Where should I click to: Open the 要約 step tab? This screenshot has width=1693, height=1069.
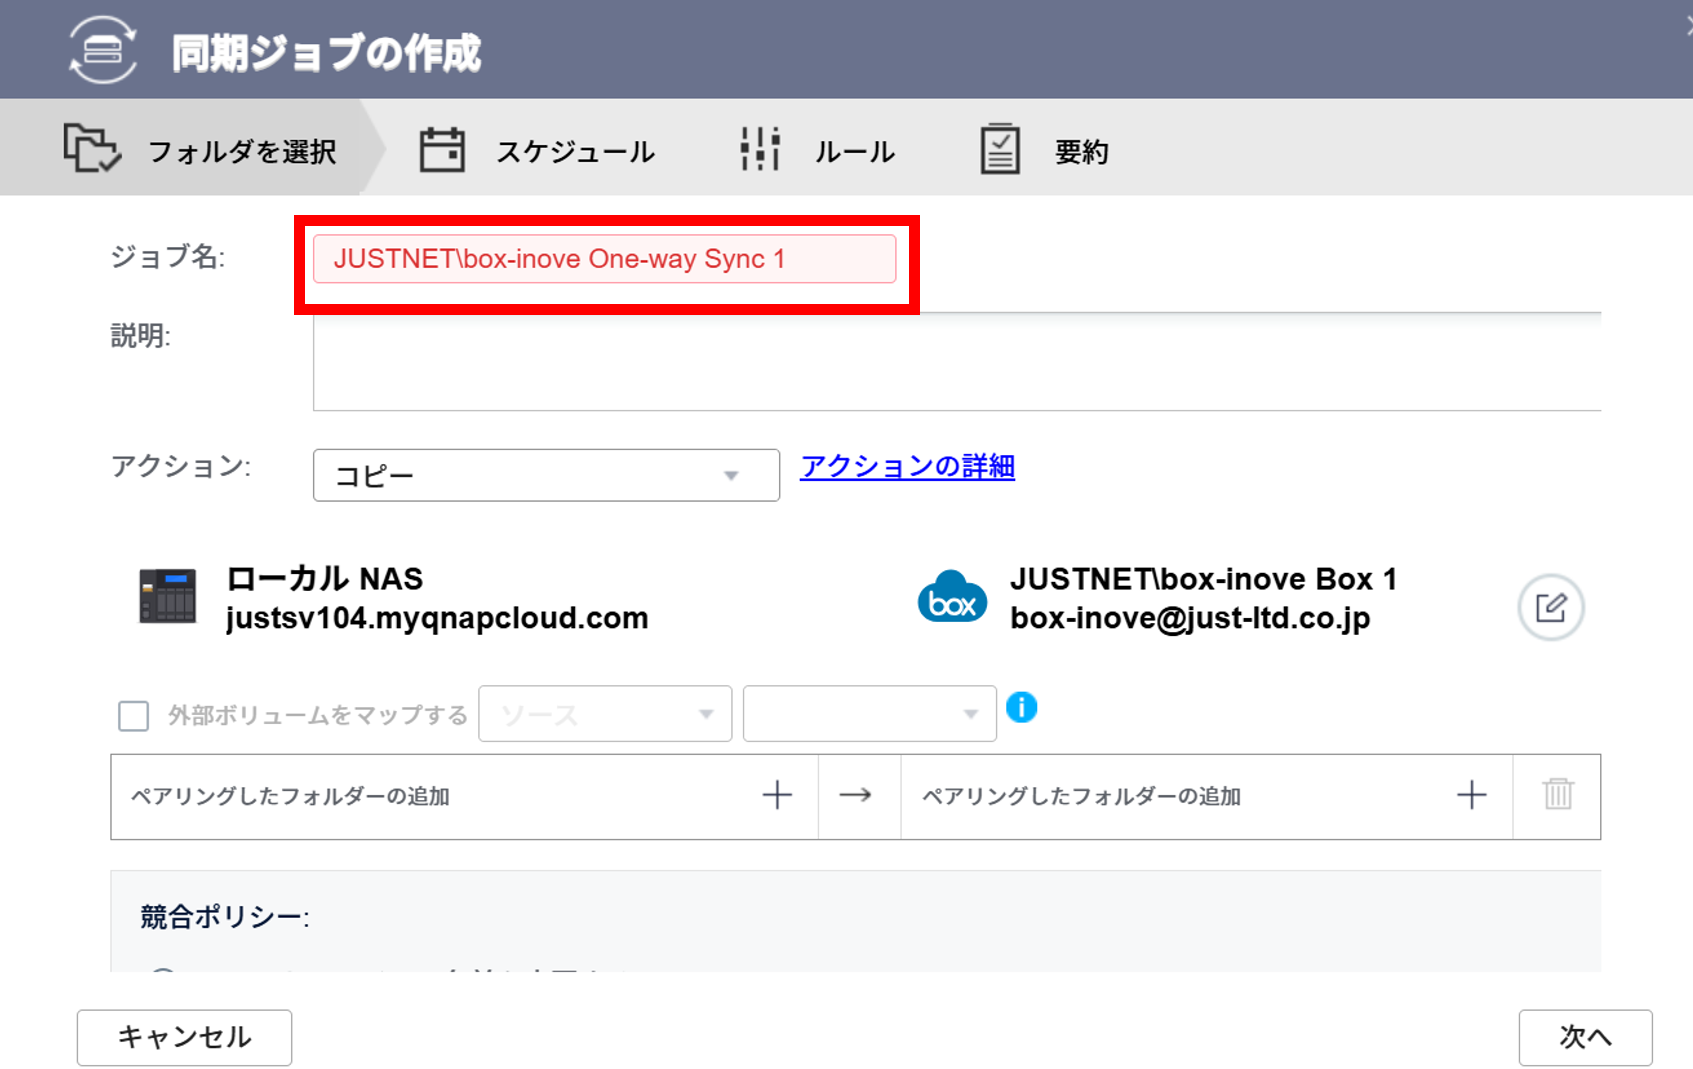[x=1044, y=151]
